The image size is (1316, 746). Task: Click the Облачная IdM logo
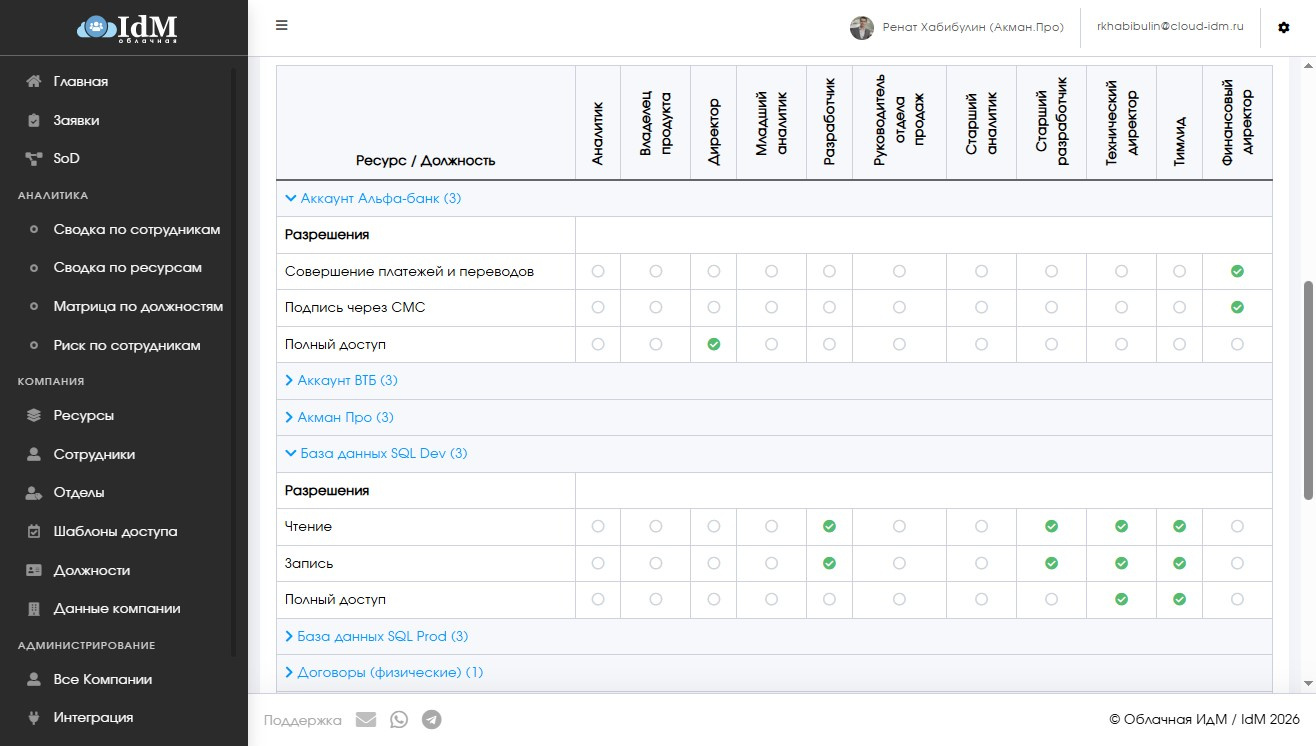tap(127, 28)
